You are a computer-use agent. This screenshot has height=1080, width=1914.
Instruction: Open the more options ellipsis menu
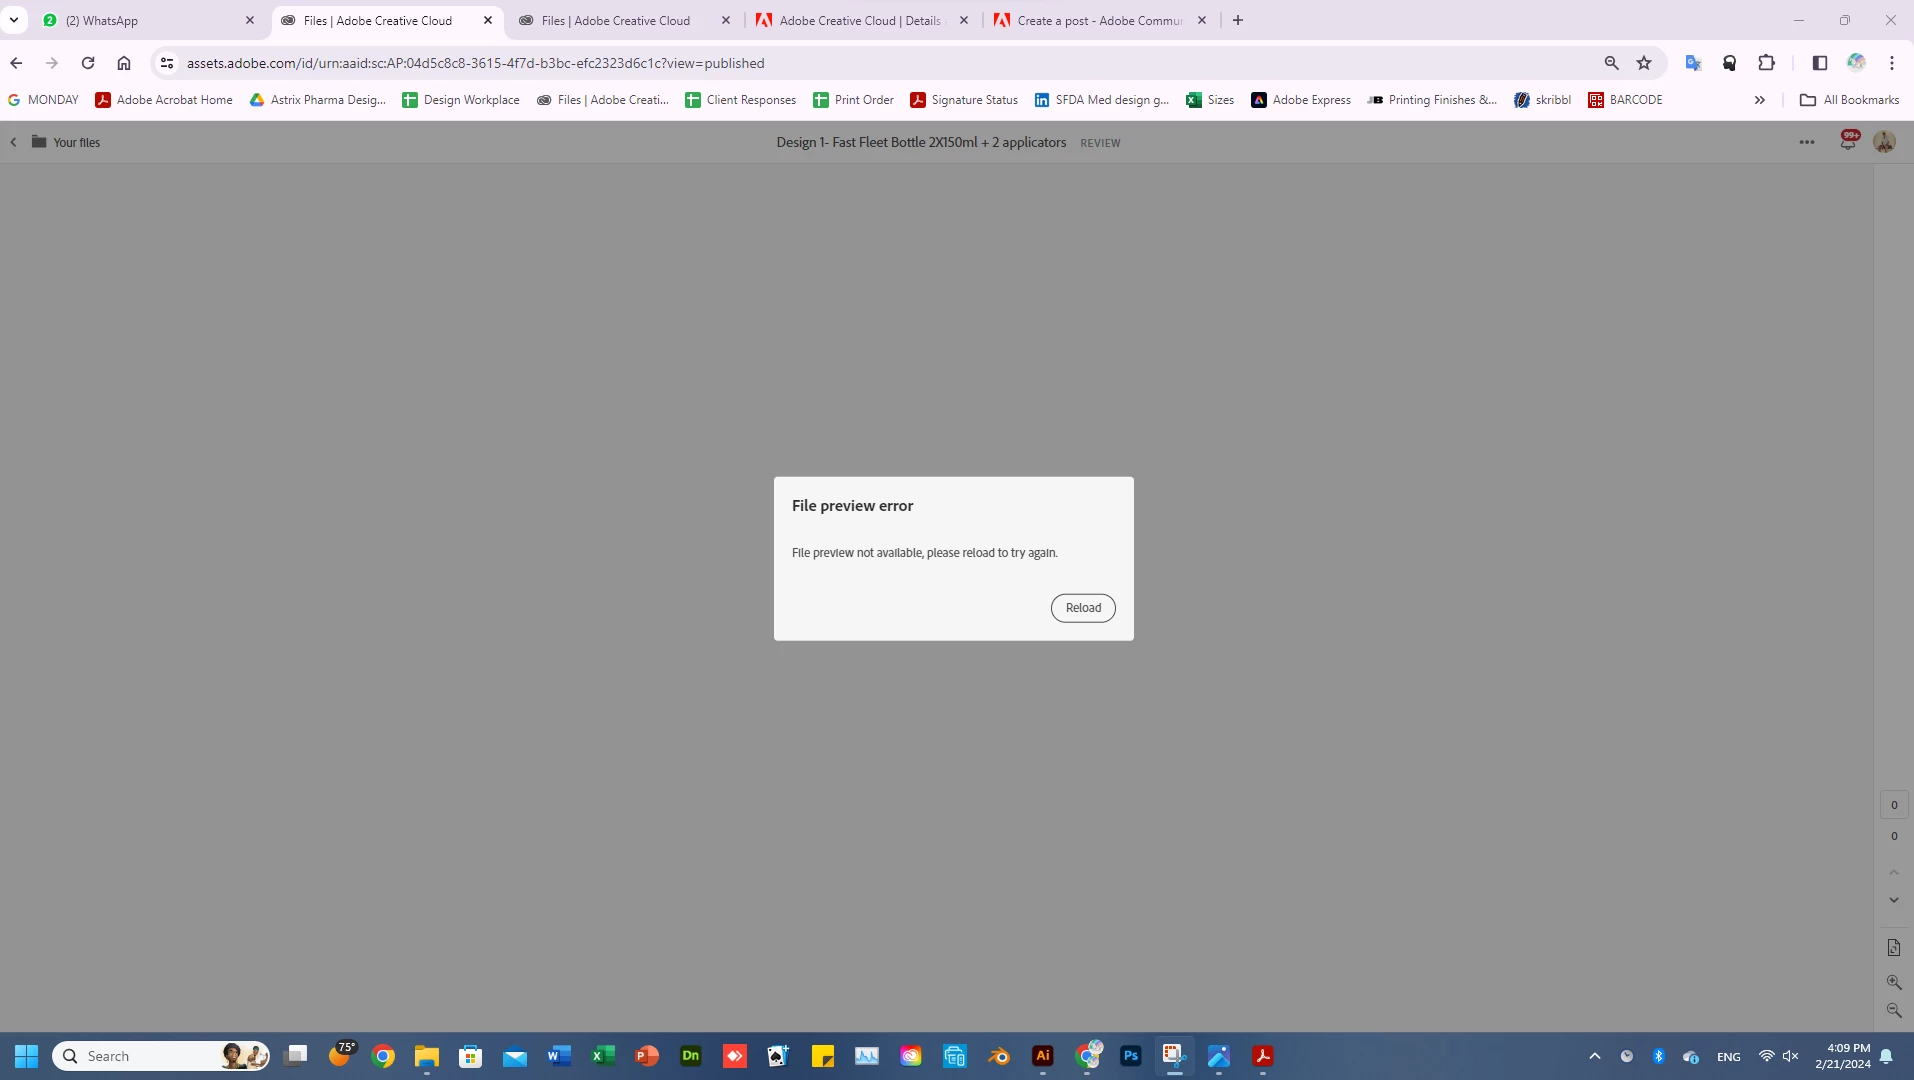pyautogui.click(x=1806, y=142)
